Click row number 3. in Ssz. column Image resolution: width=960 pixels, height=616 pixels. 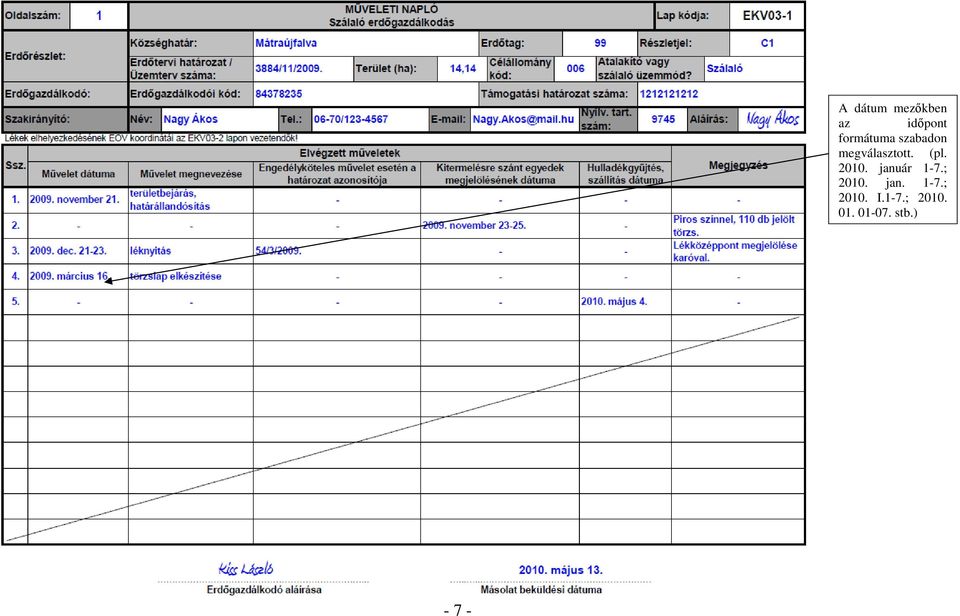[x=15, y=251]
